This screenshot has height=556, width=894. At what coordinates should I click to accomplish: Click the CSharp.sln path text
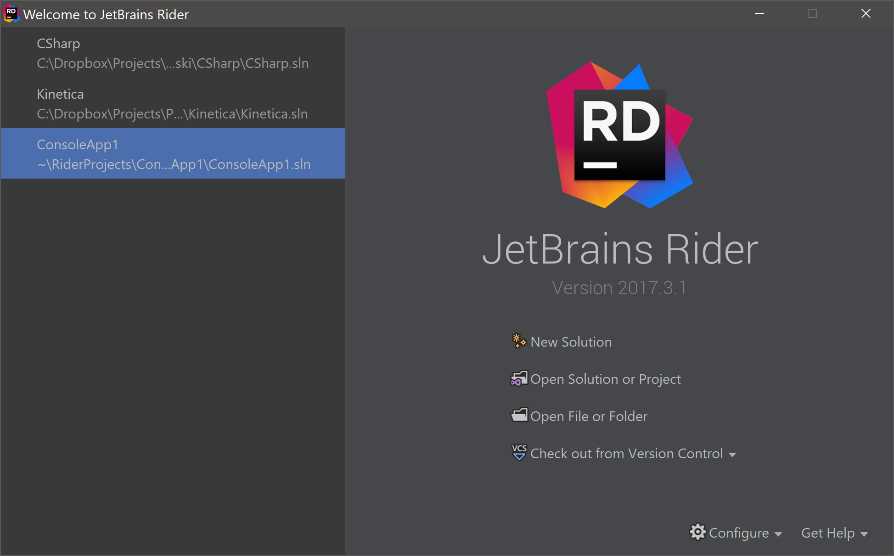[x=172, y=63]
